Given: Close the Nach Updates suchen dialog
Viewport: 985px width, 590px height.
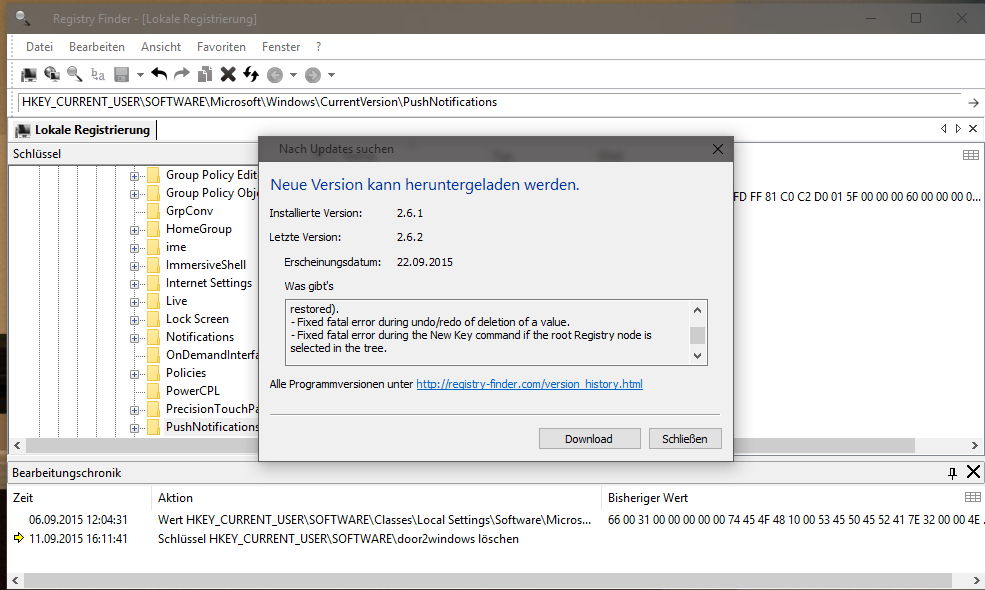Looking at the screenshot, I should click(717, 150).
